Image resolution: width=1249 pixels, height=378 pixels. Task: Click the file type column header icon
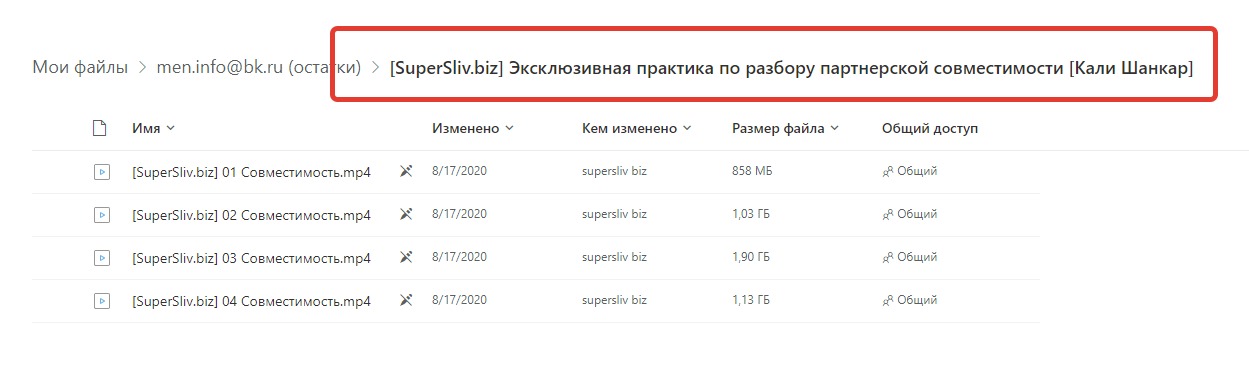[x=99, y=128]
